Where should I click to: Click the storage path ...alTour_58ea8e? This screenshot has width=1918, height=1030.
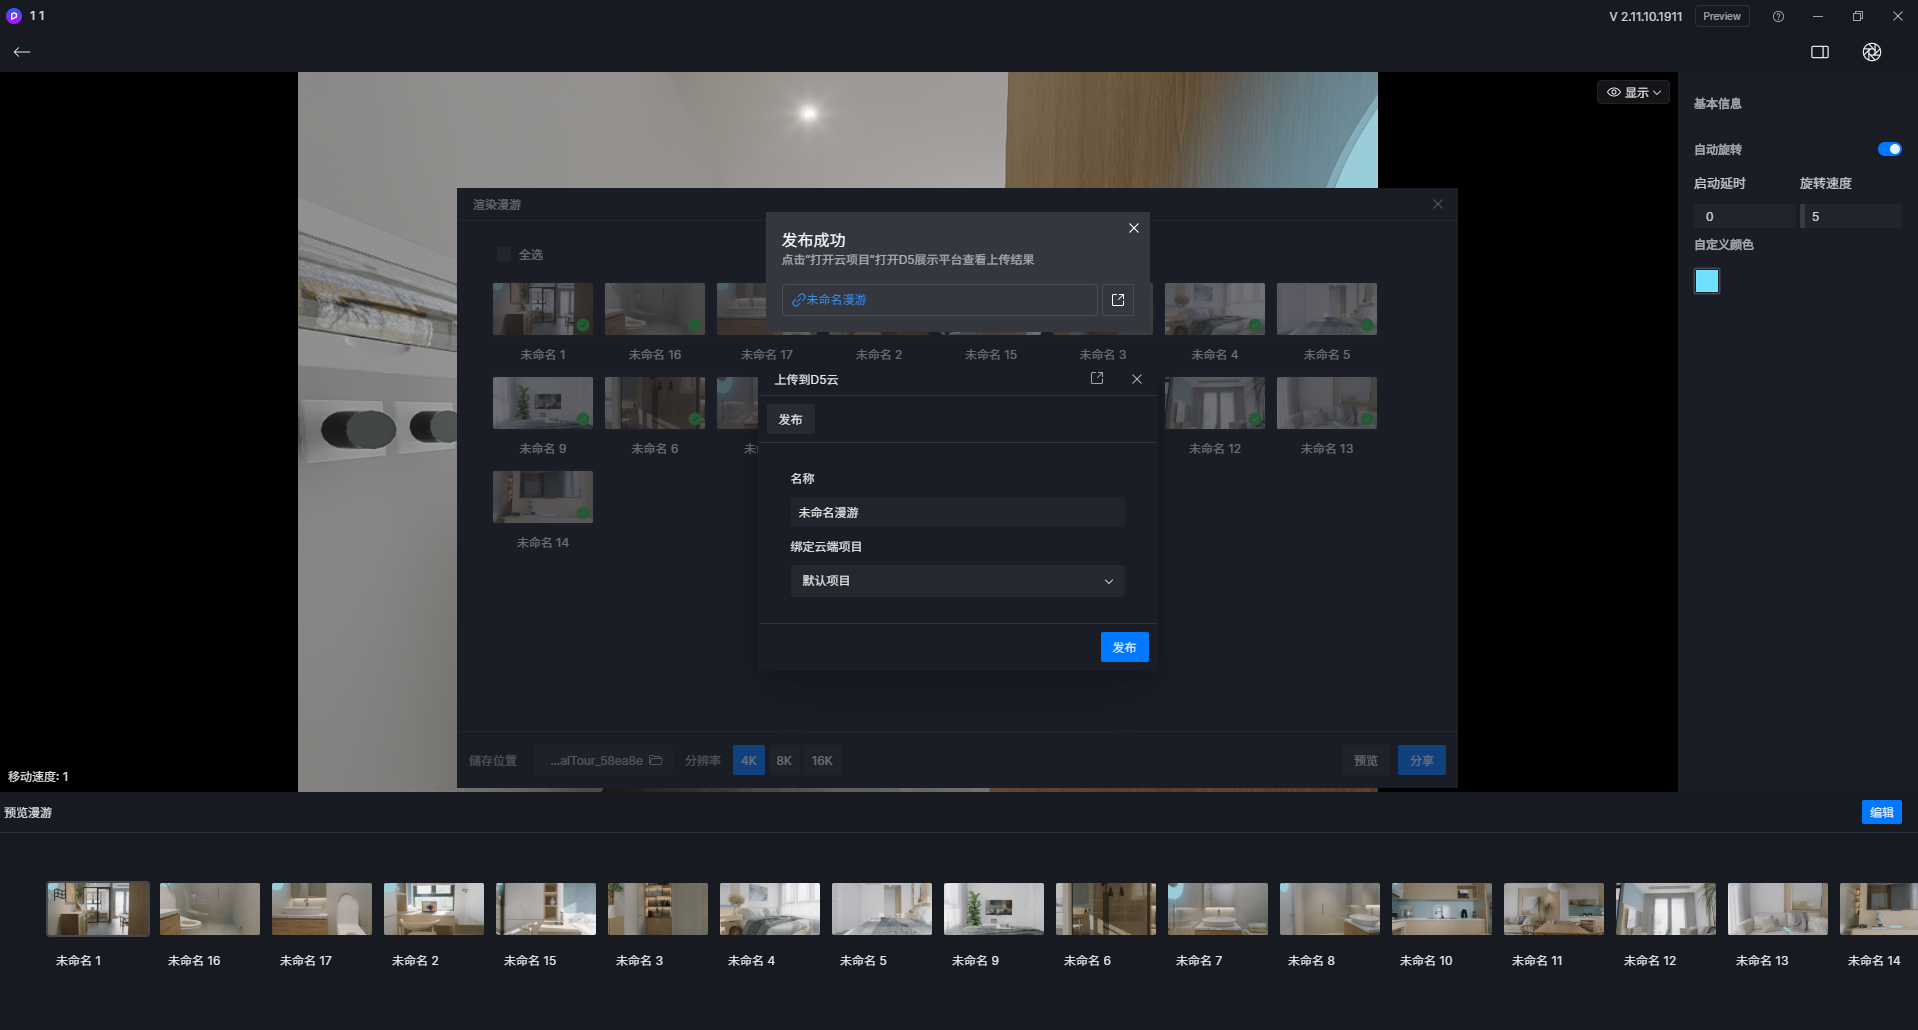(596, 761)
